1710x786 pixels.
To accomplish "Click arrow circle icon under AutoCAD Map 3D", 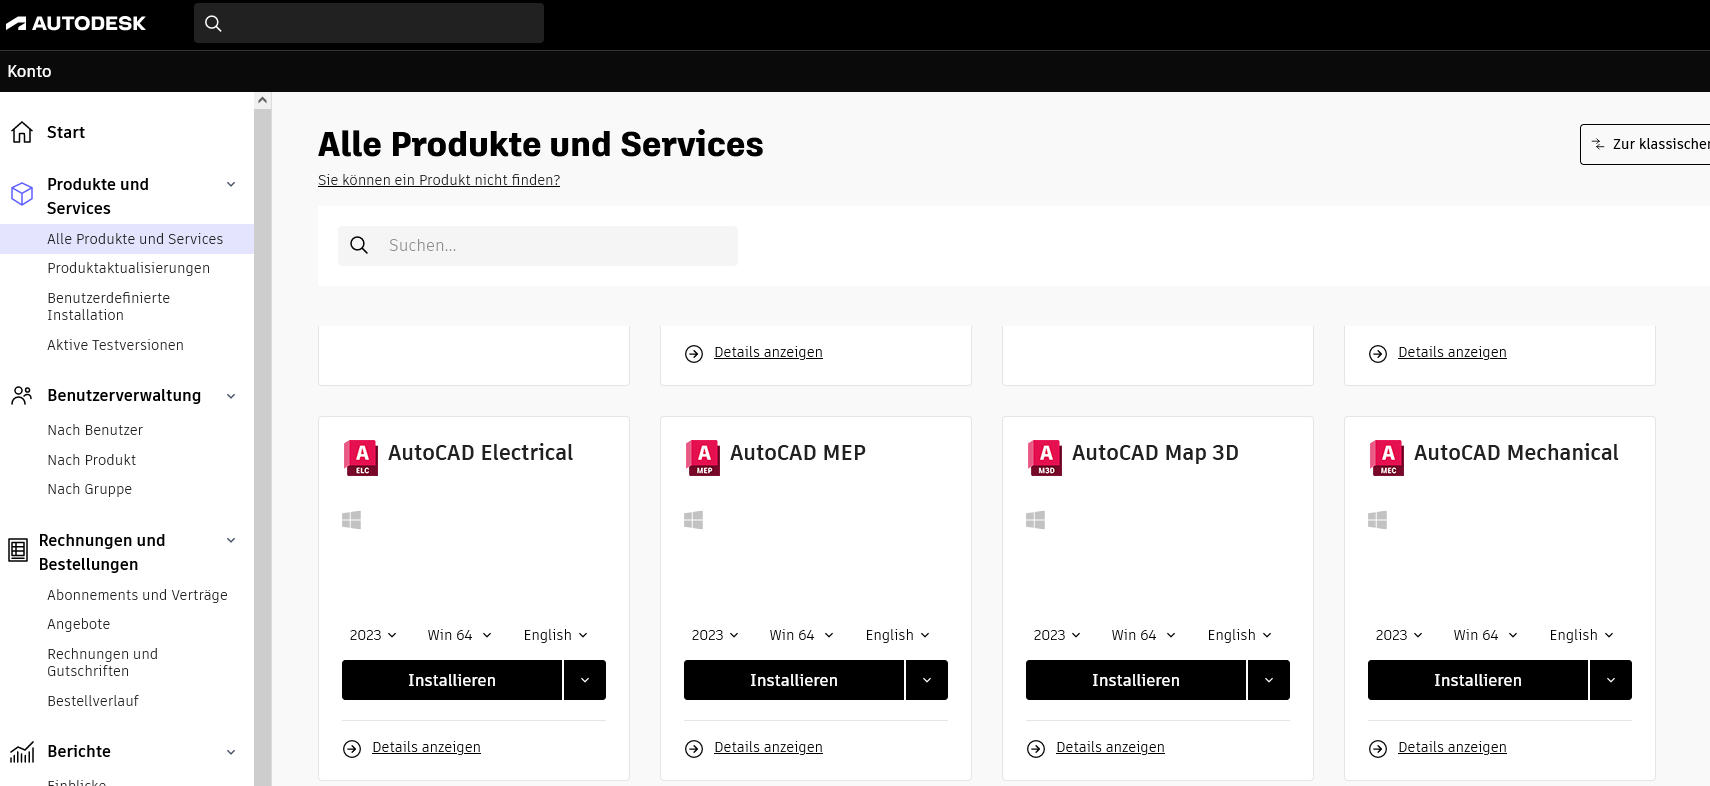I will coord(1036,748).
